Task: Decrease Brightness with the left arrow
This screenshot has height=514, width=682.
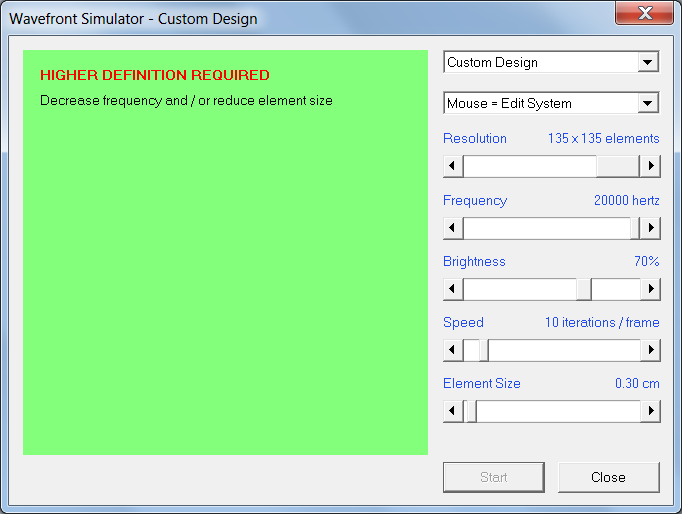Action: coord(453,289)
